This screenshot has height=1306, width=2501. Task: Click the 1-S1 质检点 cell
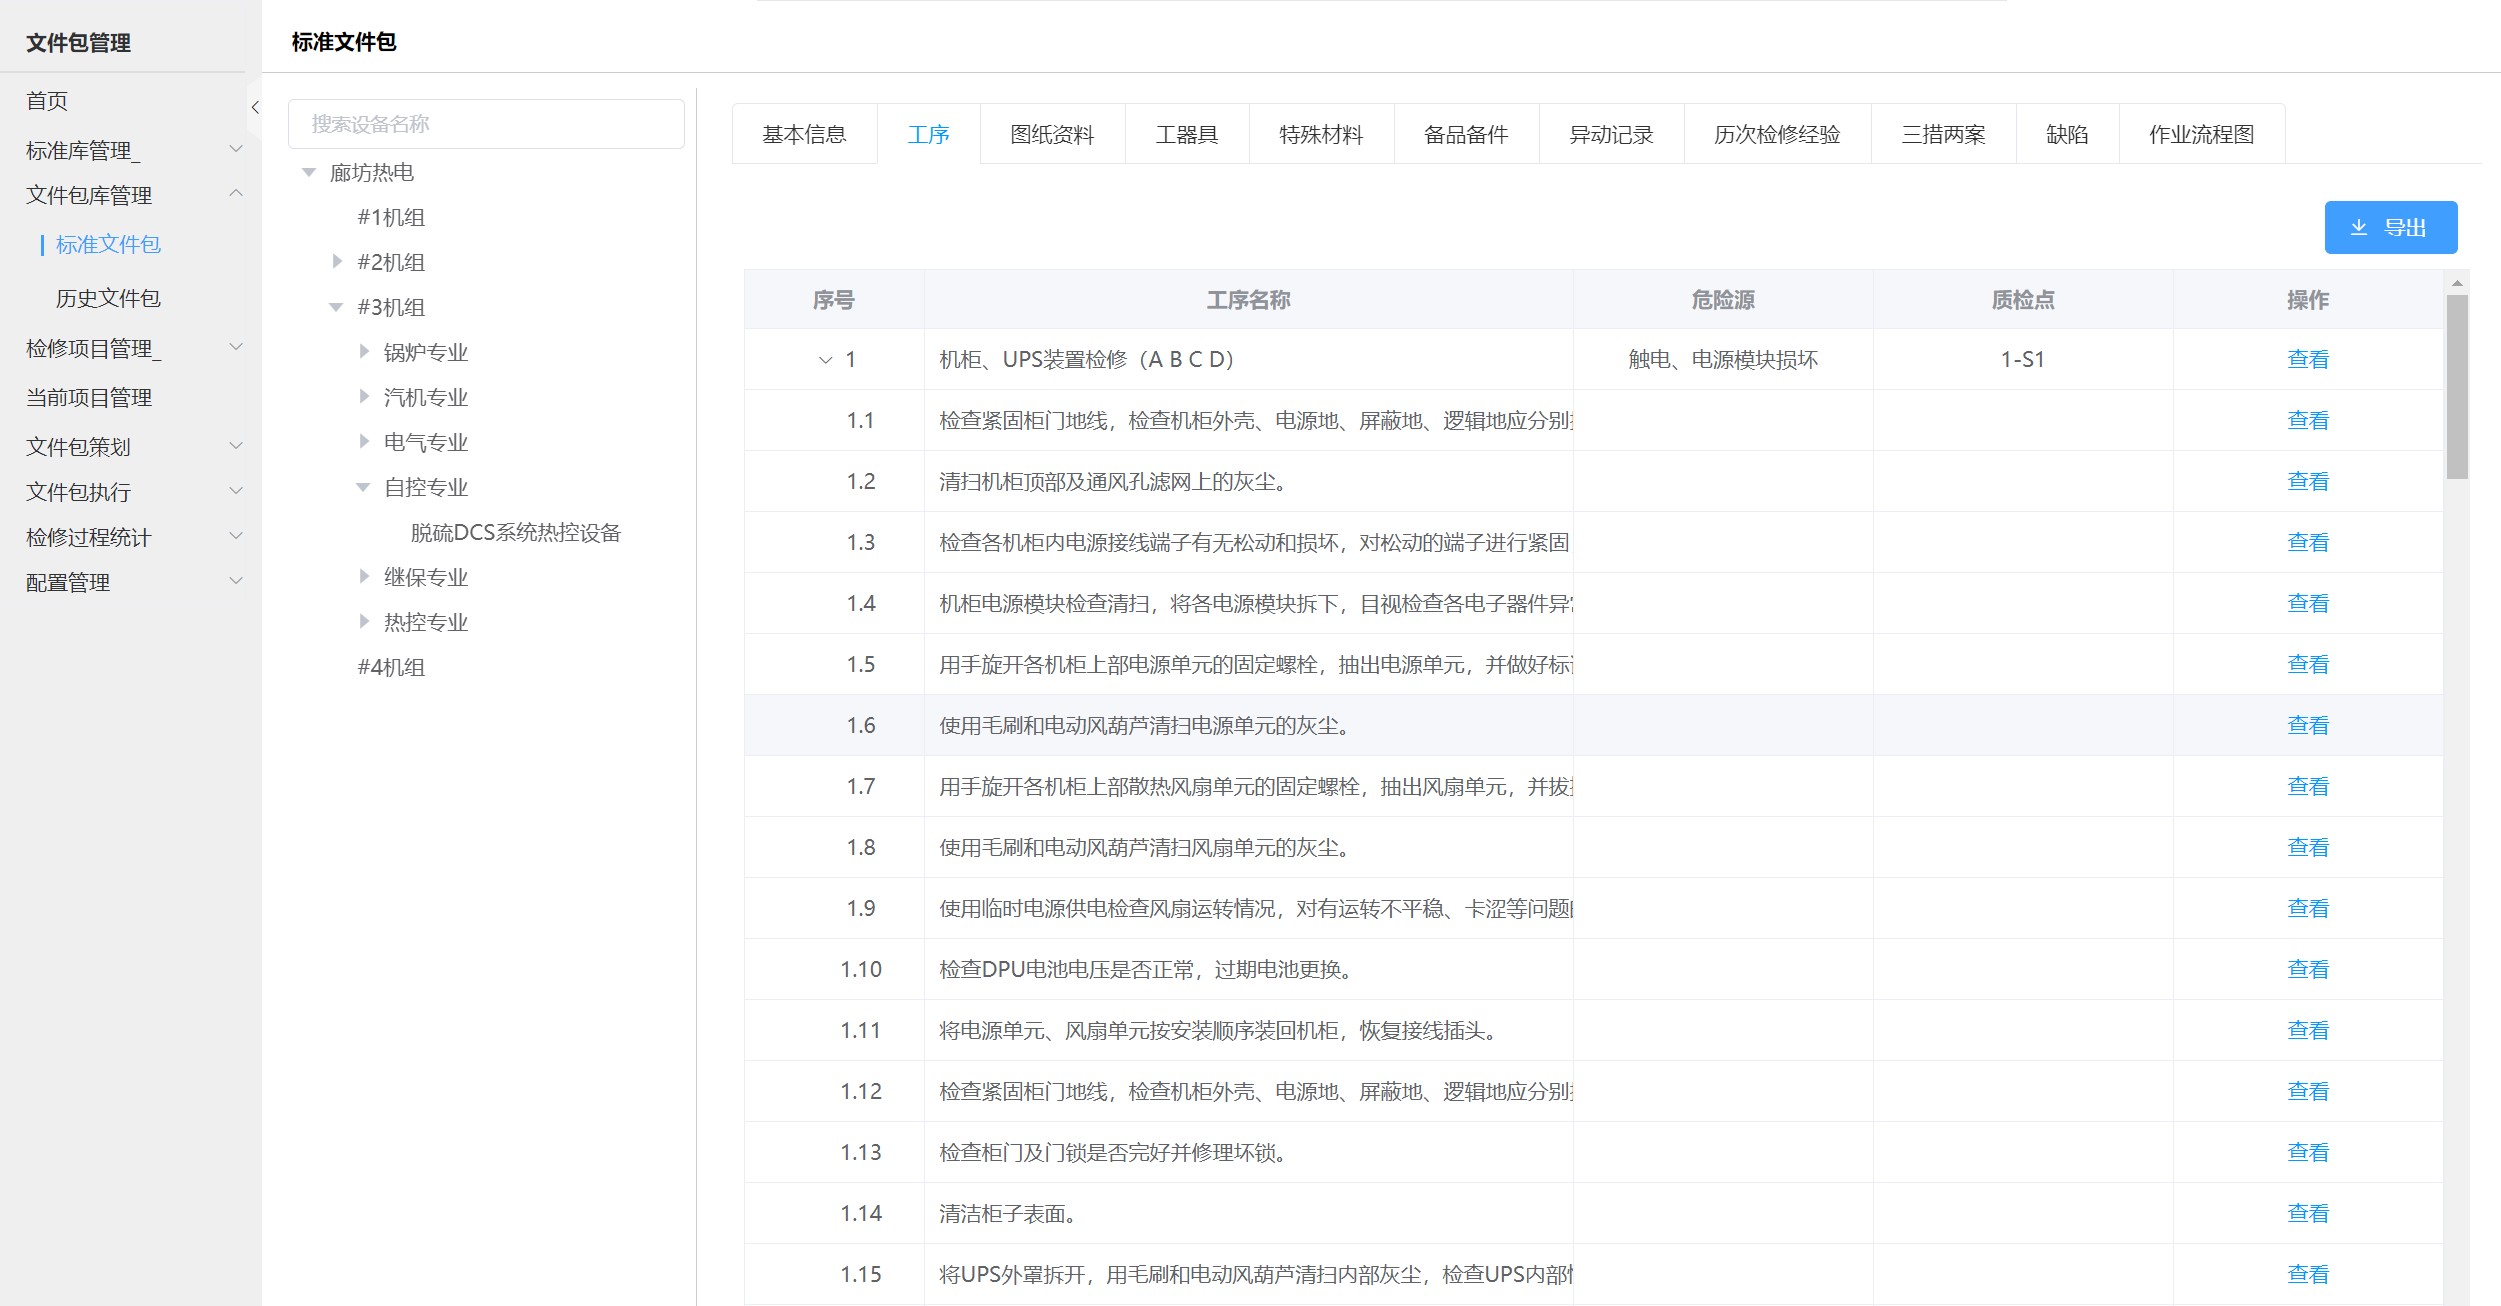2022,359
